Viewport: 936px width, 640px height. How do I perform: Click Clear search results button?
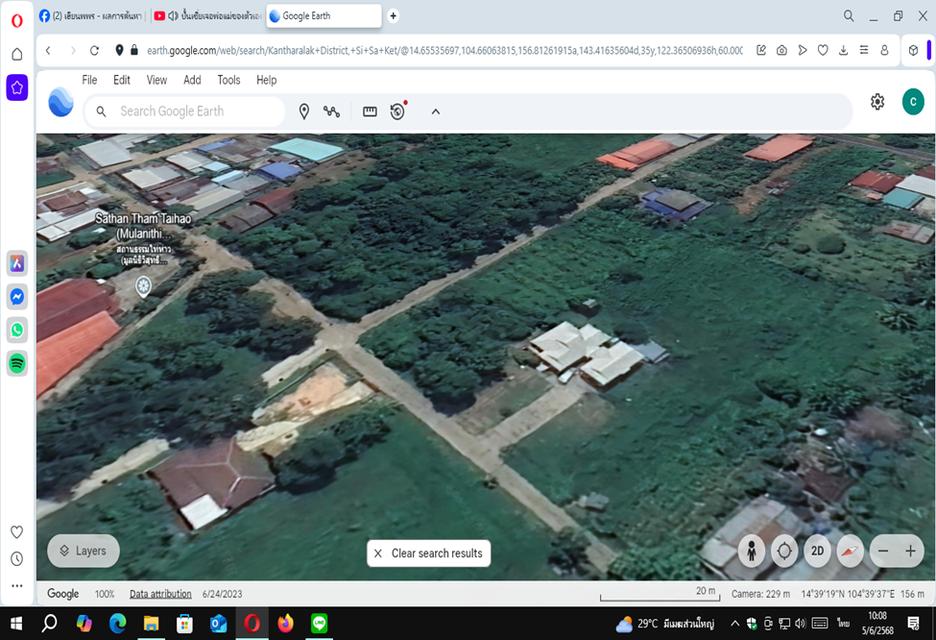tap(428, 553)
